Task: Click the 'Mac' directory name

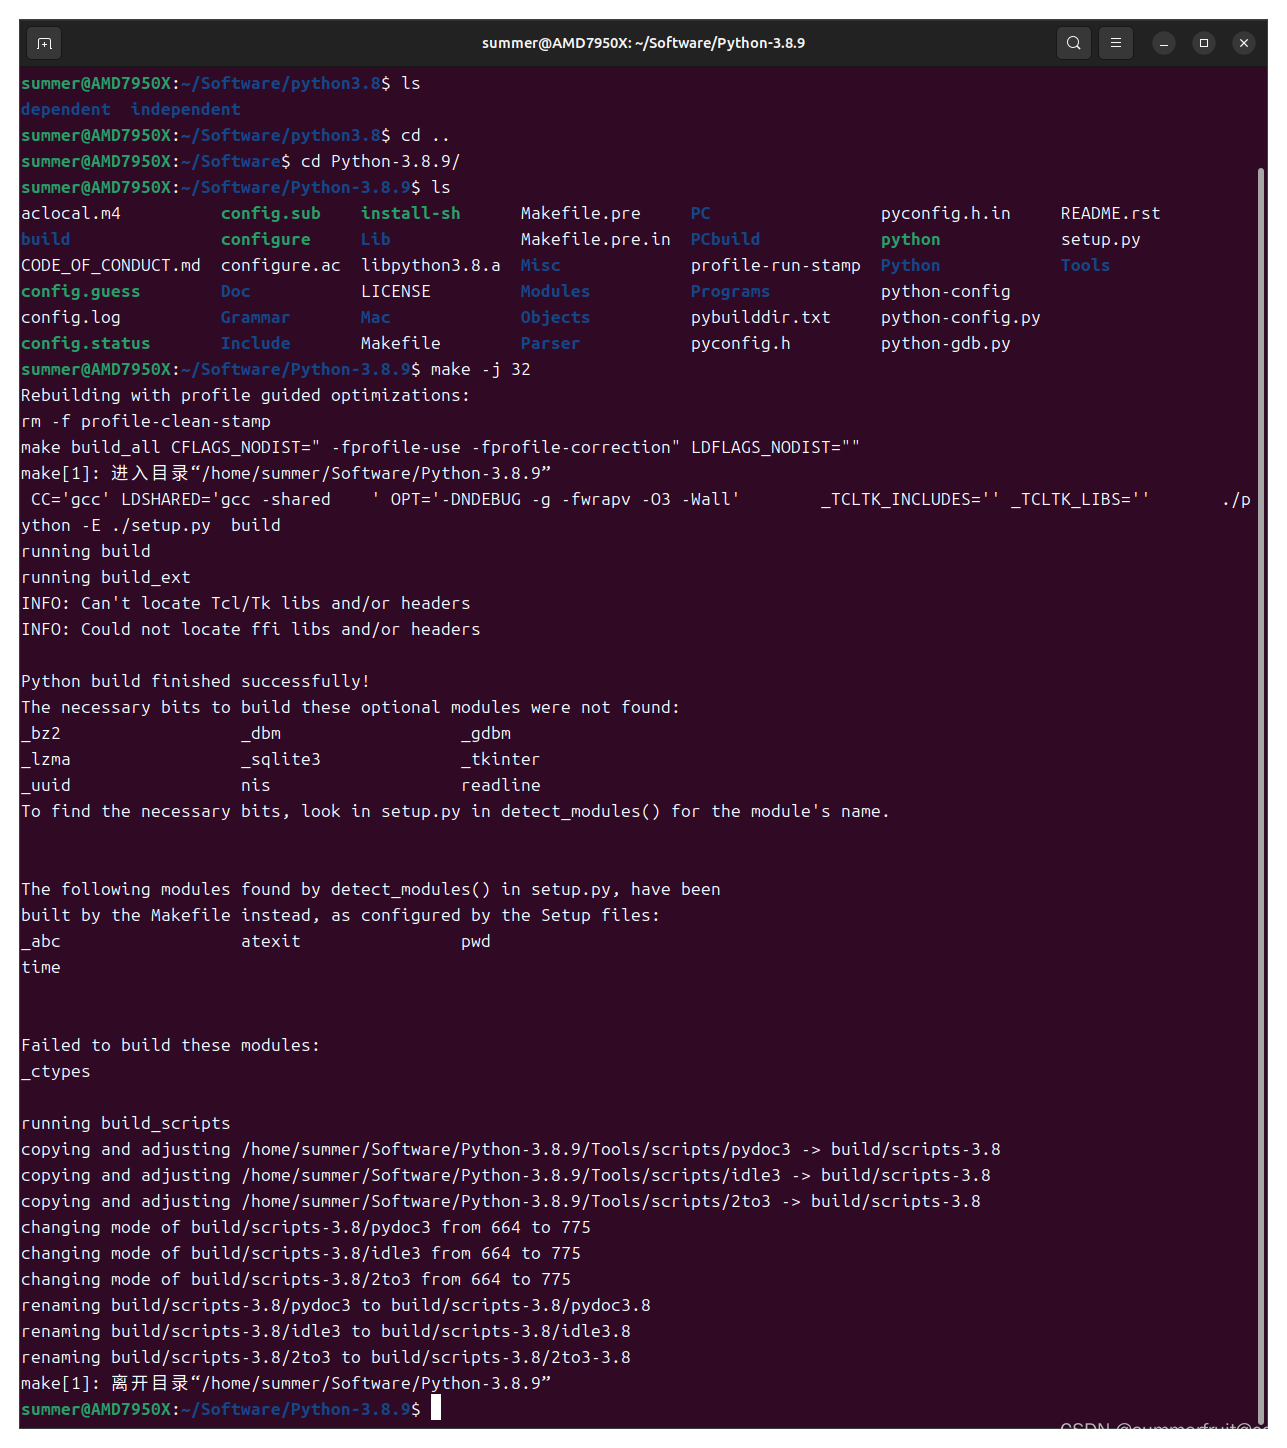Action: coord(376,317)
